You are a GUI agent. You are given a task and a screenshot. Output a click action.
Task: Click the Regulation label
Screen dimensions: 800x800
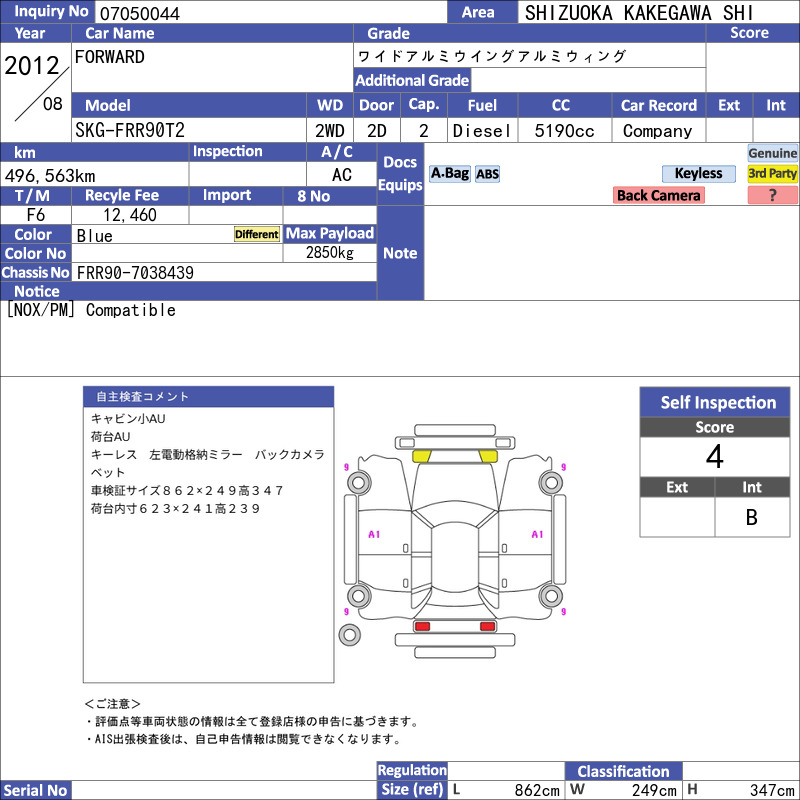(412, 770)
